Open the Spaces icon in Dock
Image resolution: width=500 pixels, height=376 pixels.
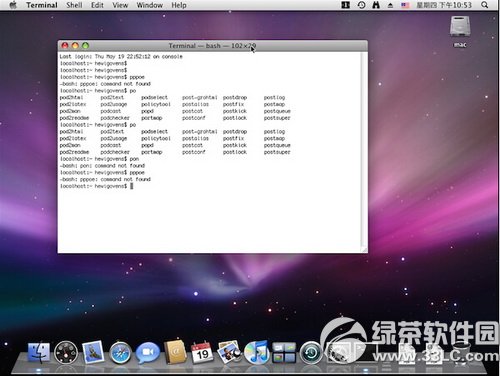point(284,353)
